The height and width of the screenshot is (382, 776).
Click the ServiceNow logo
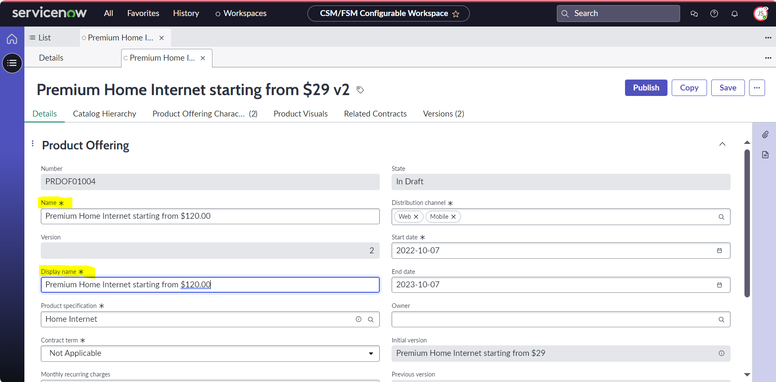49,13
